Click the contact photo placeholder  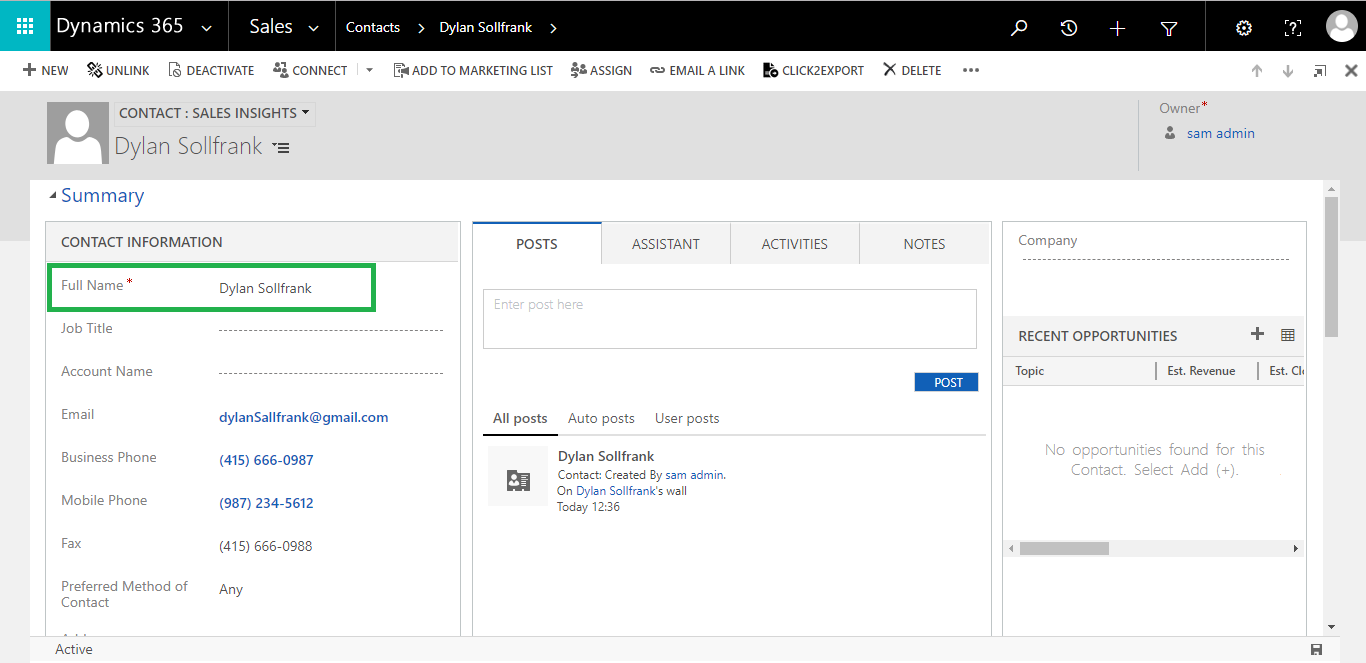(78, 133)
